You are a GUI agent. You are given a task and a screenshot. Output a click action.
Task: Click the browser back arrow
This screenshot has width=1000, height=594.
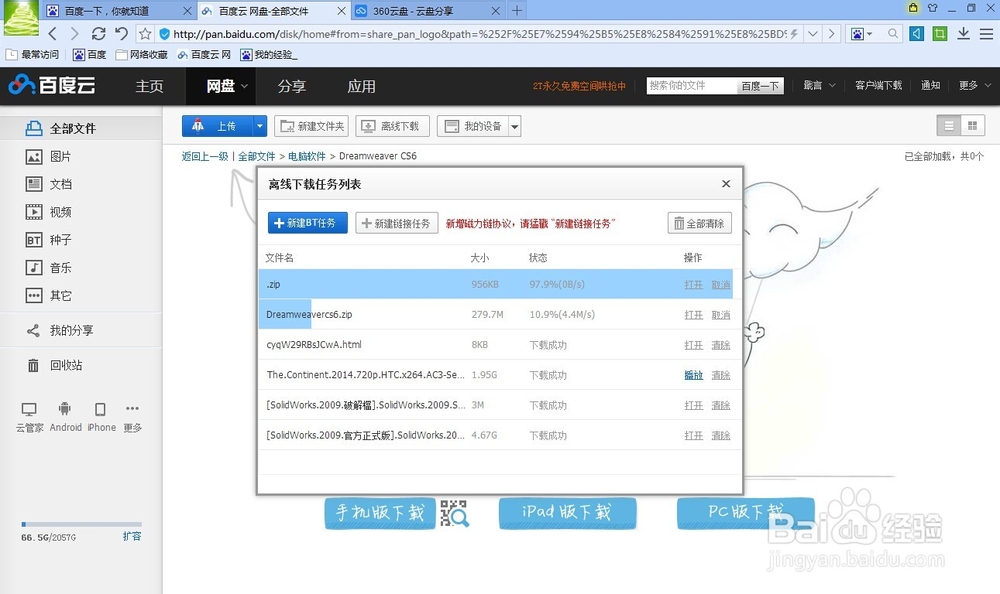[x=53, y=34]
